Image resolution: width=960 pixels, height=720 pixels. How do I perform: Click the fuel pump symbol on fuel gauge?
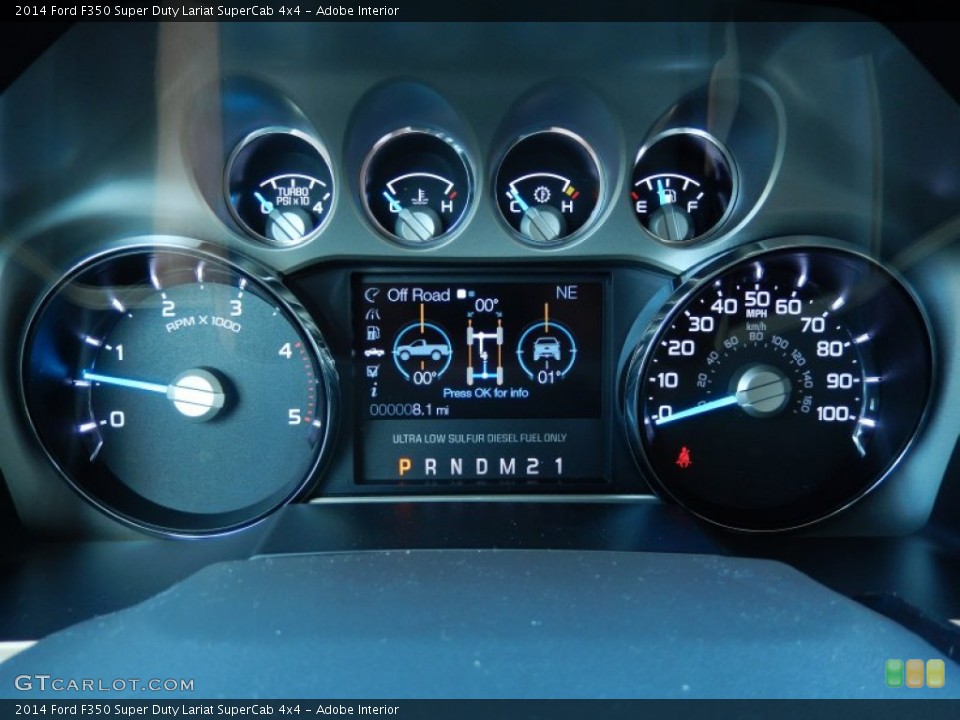pos(669,196)
